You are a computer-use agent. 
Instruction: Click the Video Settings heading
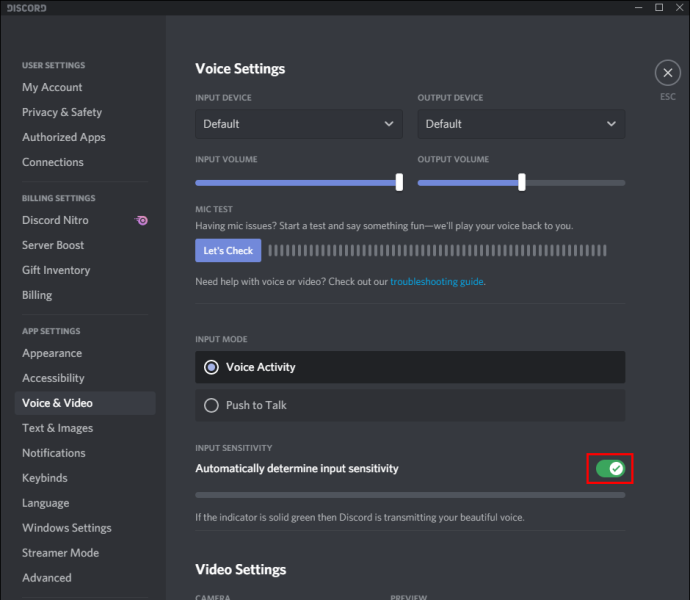241,570
